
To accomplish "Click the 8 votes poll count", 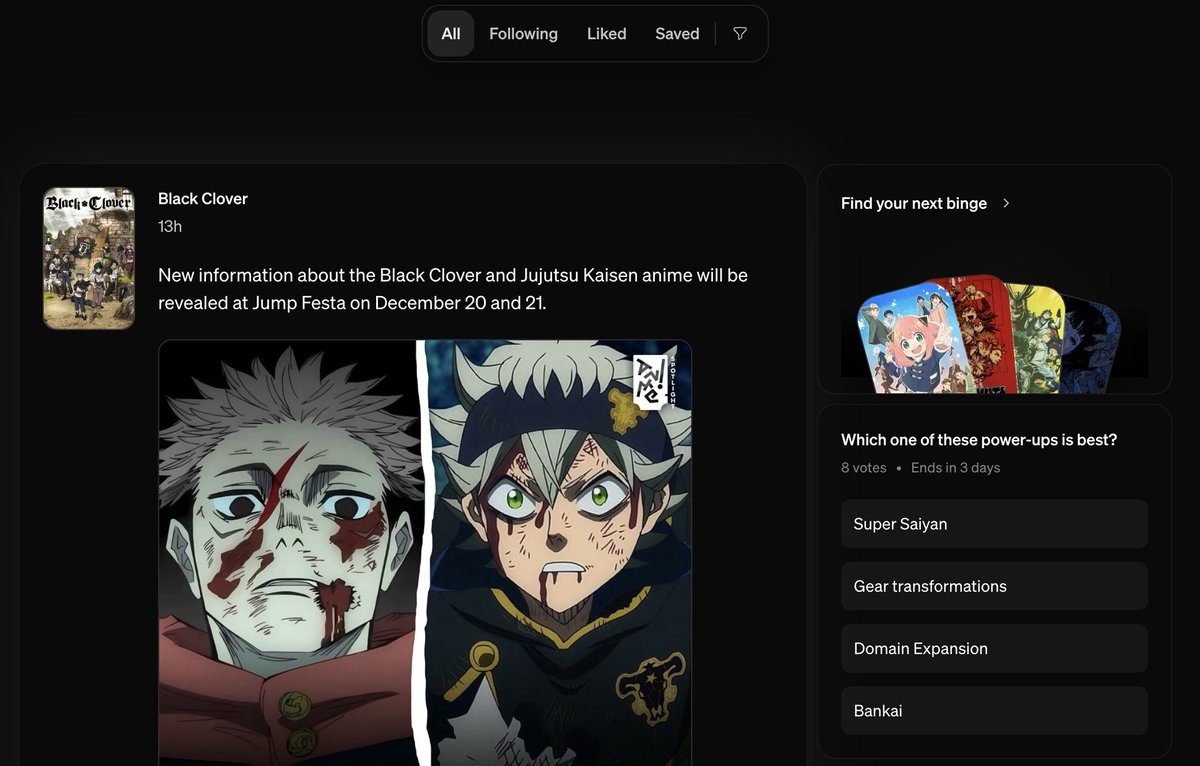I will [x=864, y=468].
